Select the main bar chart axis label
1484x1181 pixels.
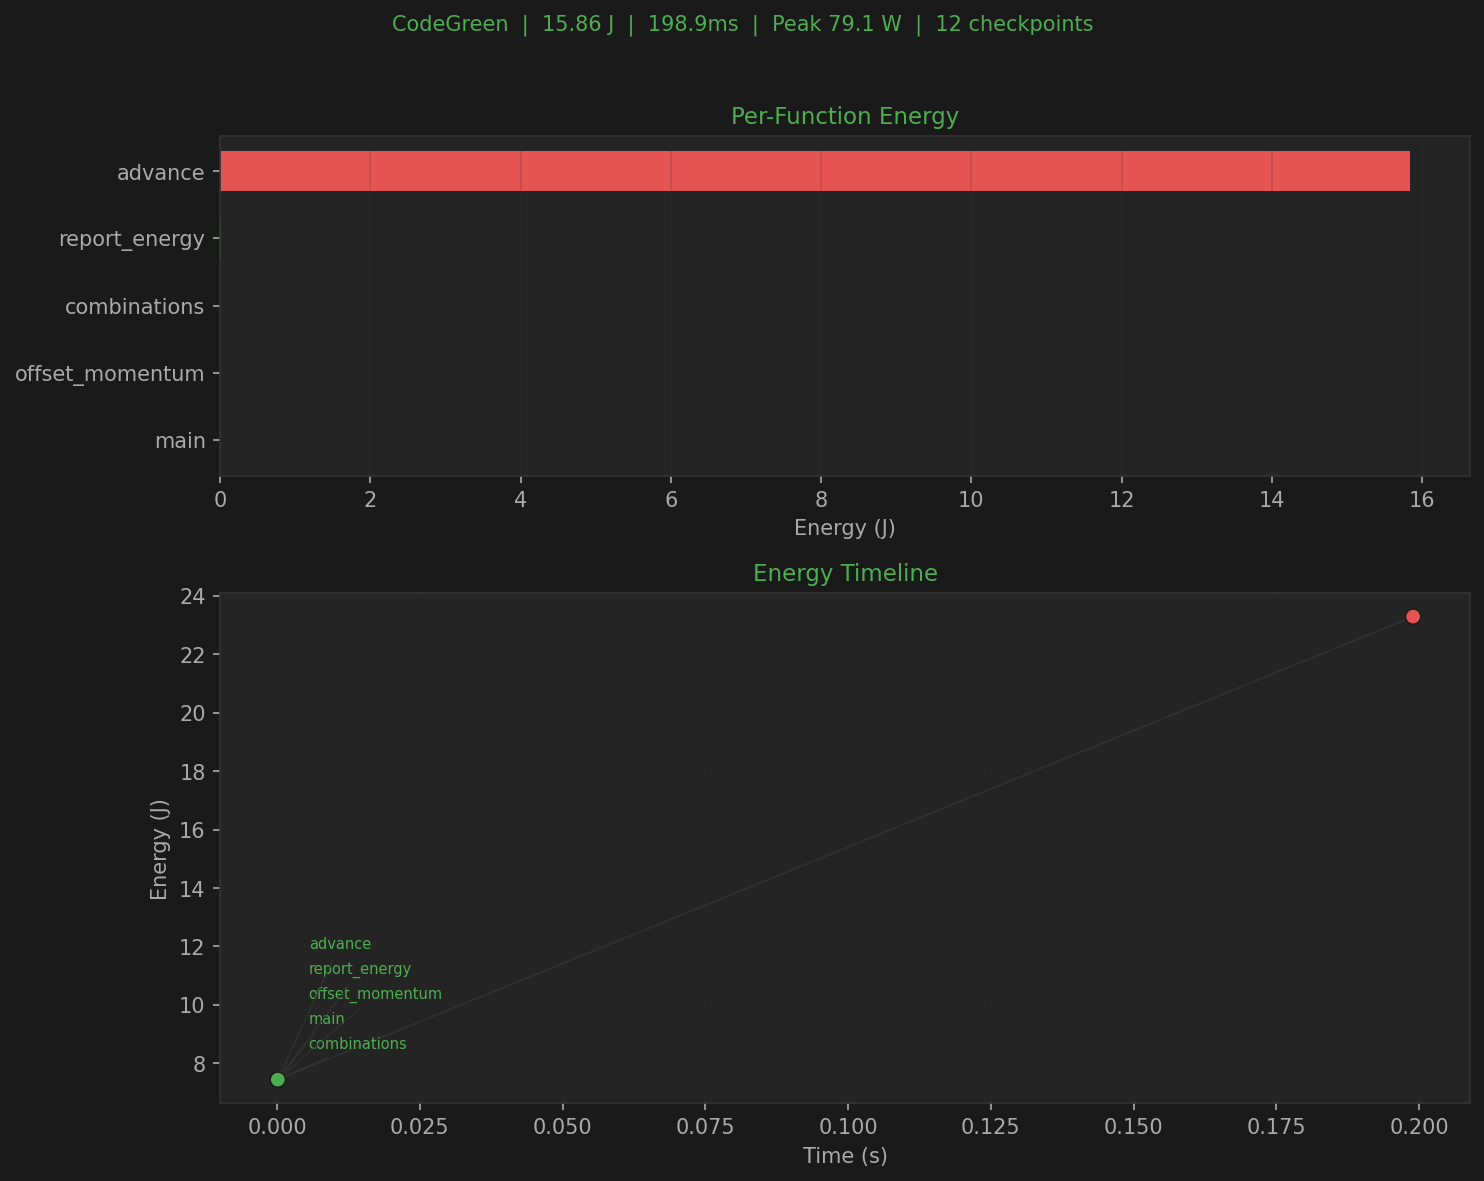(x=180, y=441)
